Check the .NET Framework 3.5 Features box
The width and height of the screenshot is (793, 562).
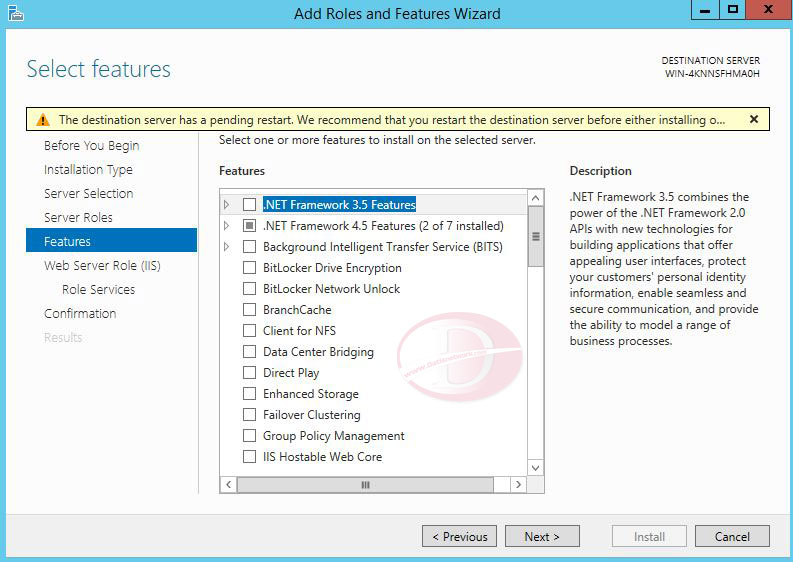(x=249, y=204)
